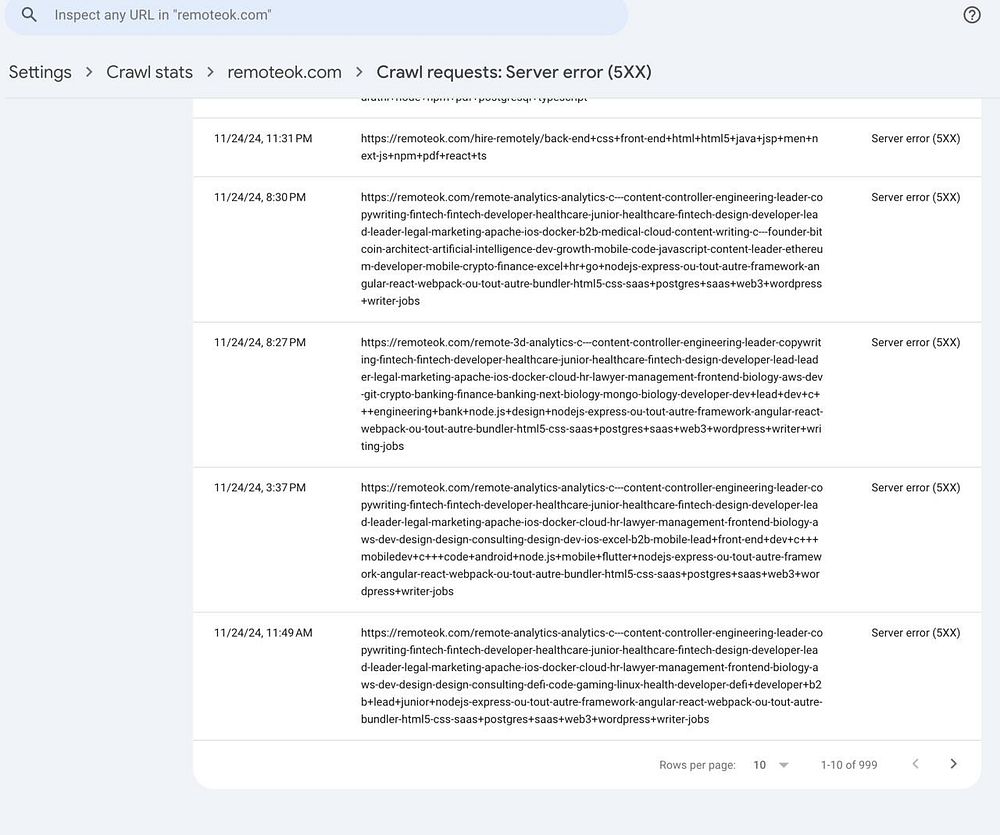Screen dimensions: 1000x835
Task: Click the search magnifier icon
Action: 29,14
